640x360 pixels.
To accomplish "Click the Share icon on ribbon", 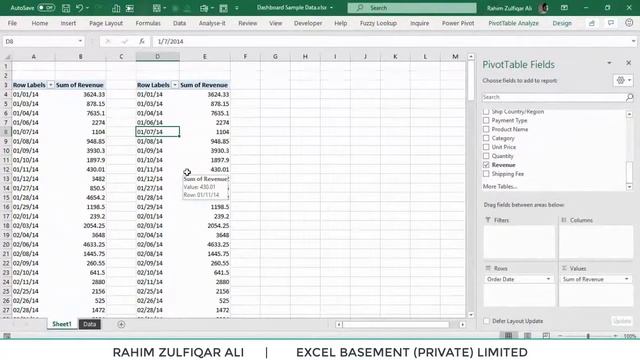I will (x=591, y=23).
